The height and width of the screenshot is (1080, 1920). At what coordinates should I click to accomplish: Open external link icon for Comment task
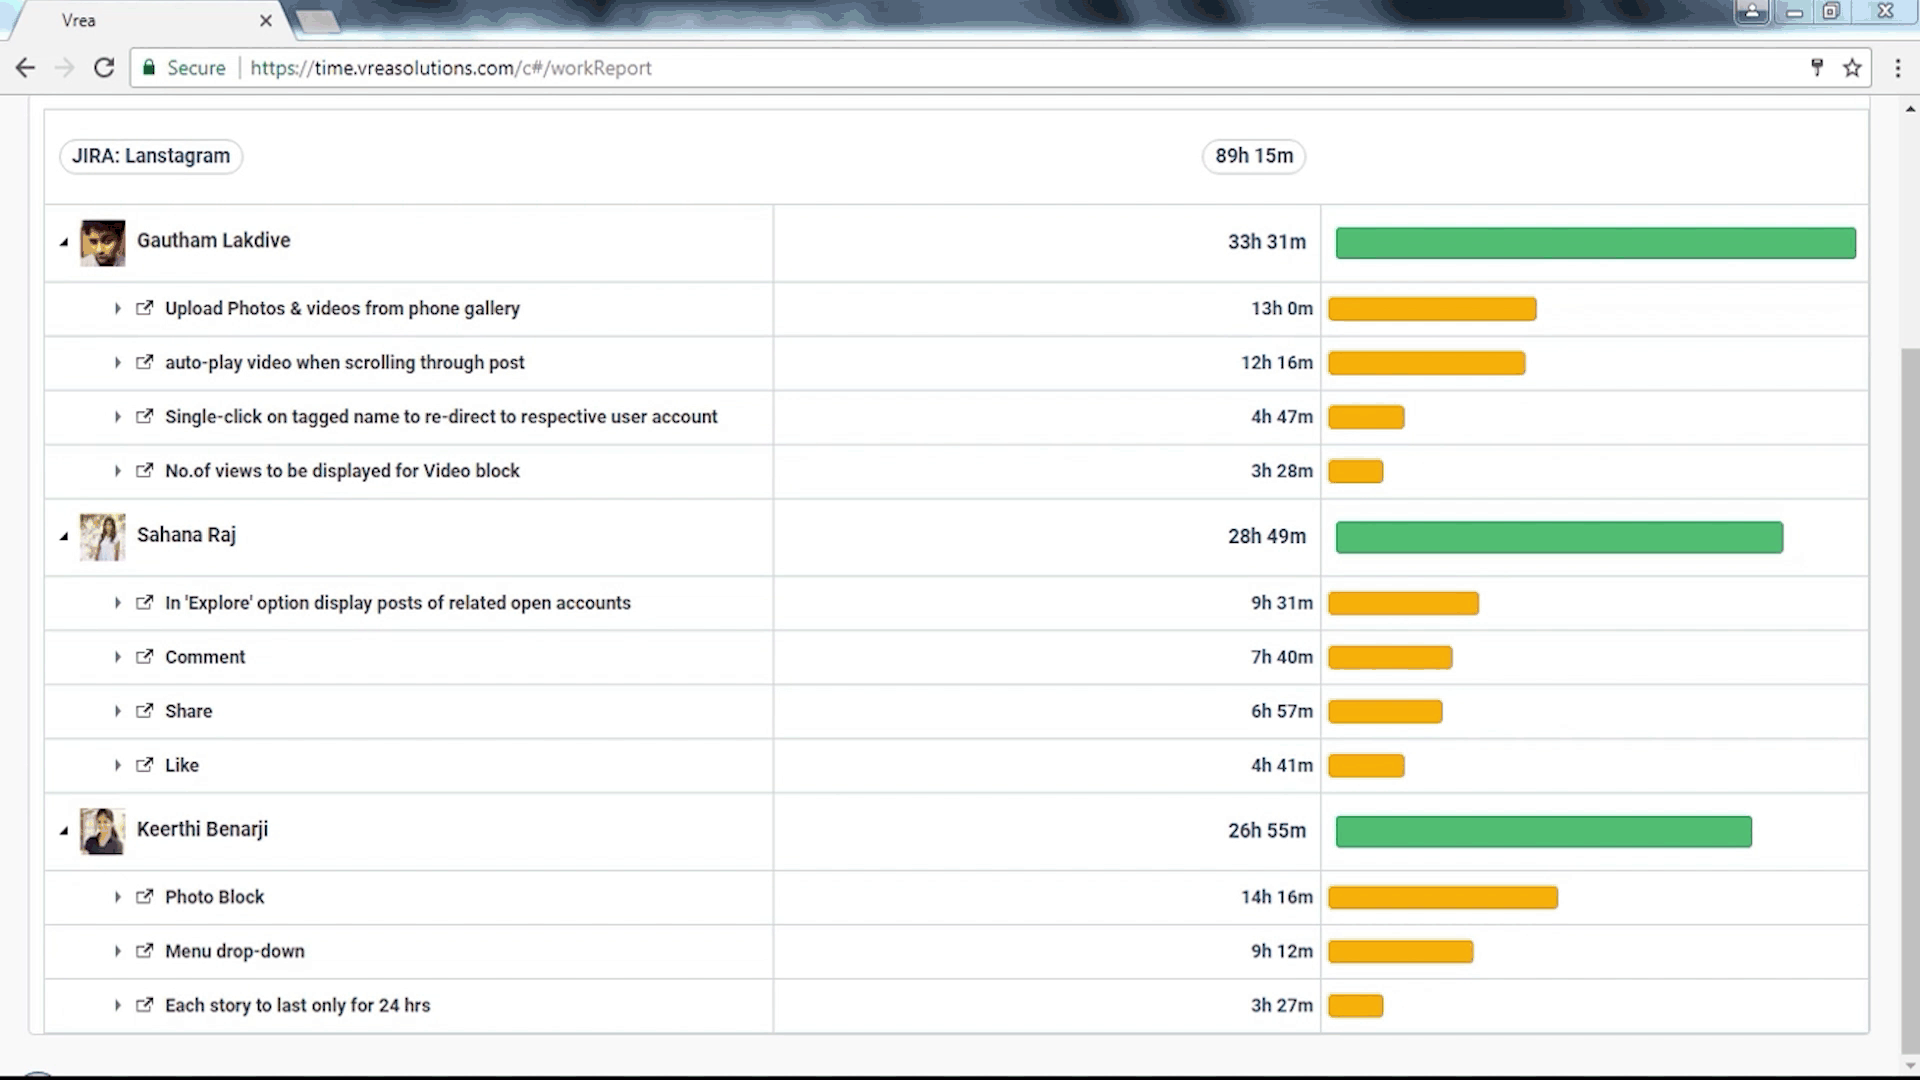[x=145, y=657]
